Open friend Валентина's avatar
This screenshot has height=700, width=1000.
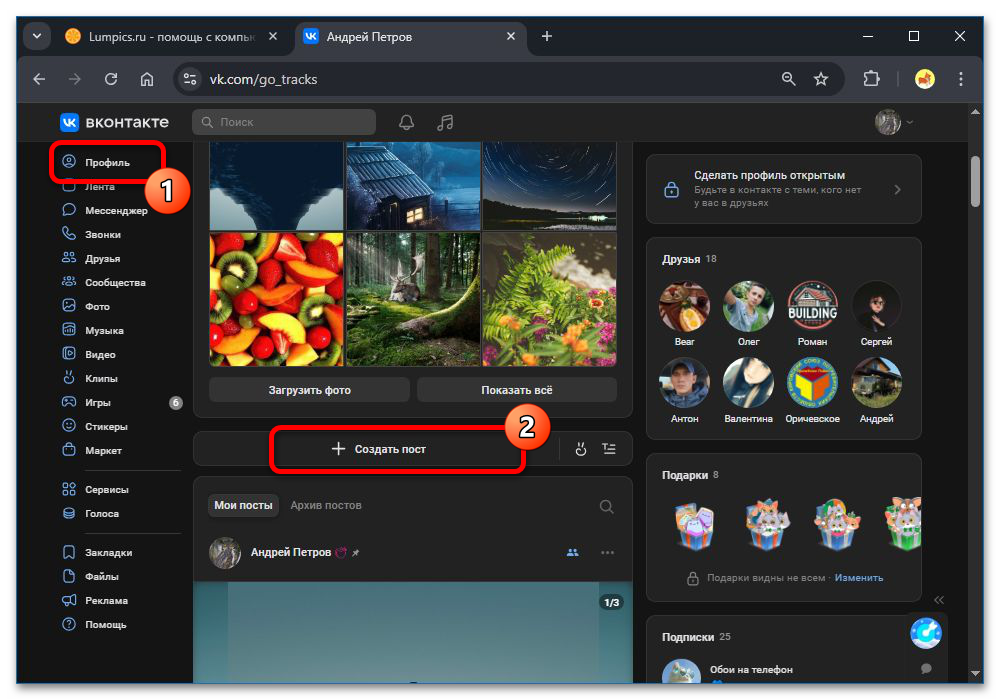coord(748,383)
